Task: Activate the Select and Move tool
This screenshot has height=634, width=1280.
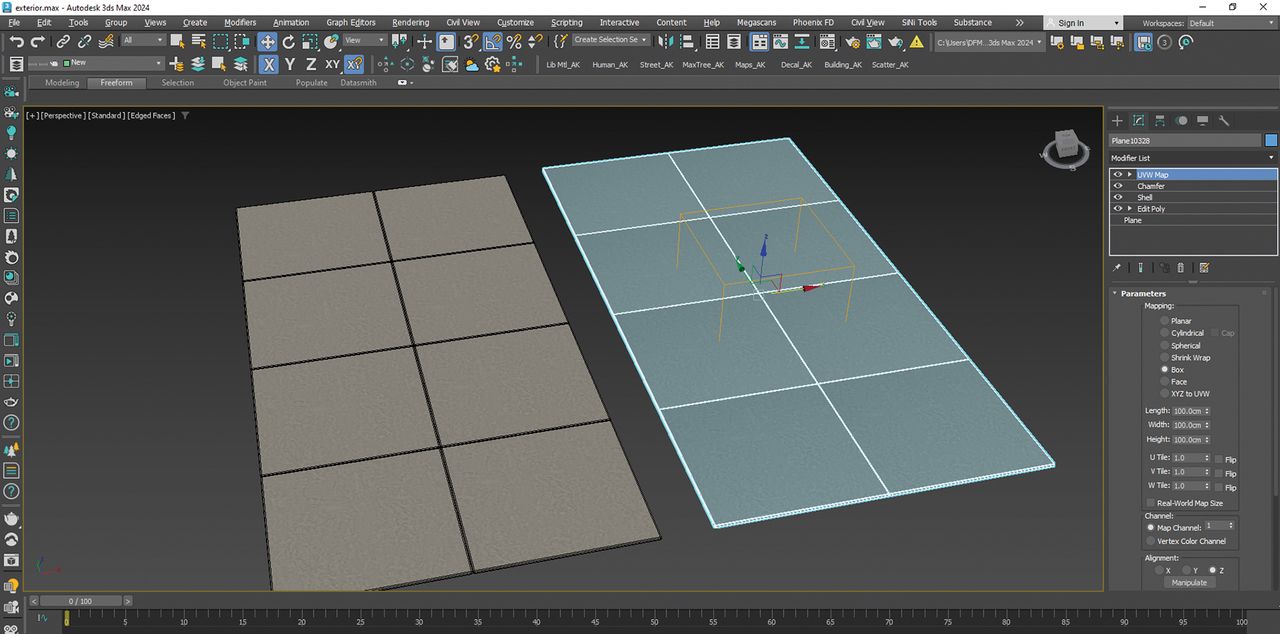Action: 267,41
